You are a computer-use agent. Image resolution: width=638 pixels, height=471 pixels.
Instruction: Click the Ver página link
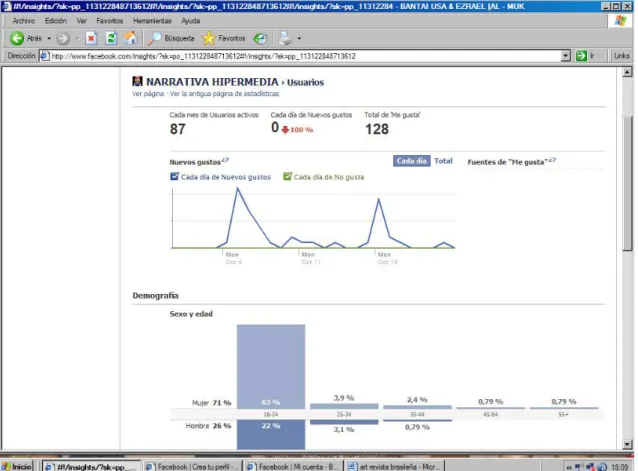(x=148, y=94)
